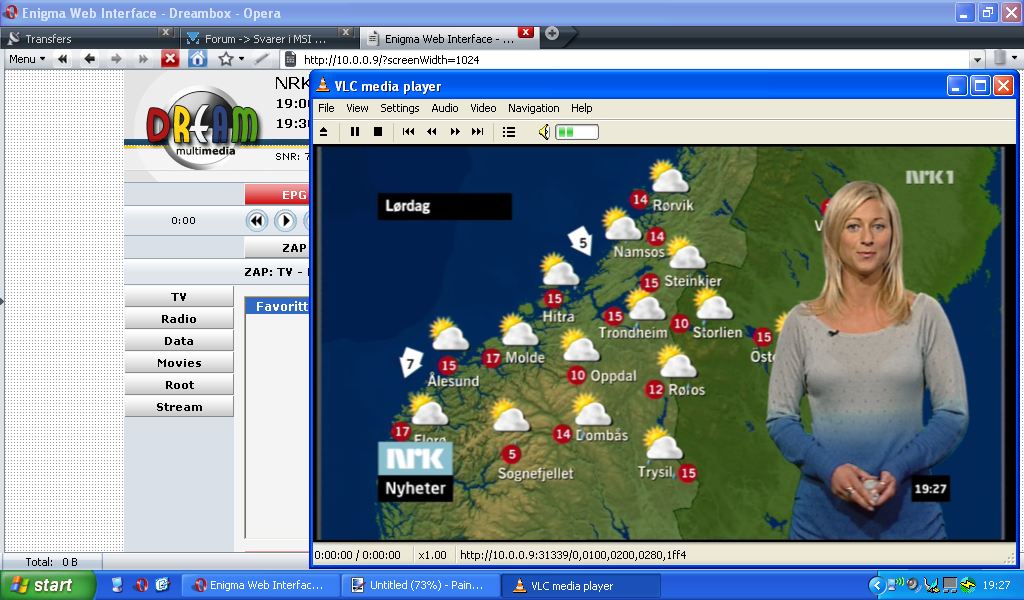The width and height of the screenshot is (1024, 600).
Task: Click Opera fast forward icon
Action: 142,59
